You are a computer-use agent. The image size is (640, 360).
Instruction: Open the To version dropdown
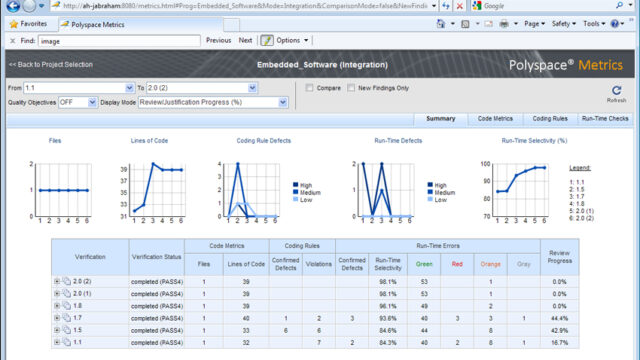coord(252,88)
